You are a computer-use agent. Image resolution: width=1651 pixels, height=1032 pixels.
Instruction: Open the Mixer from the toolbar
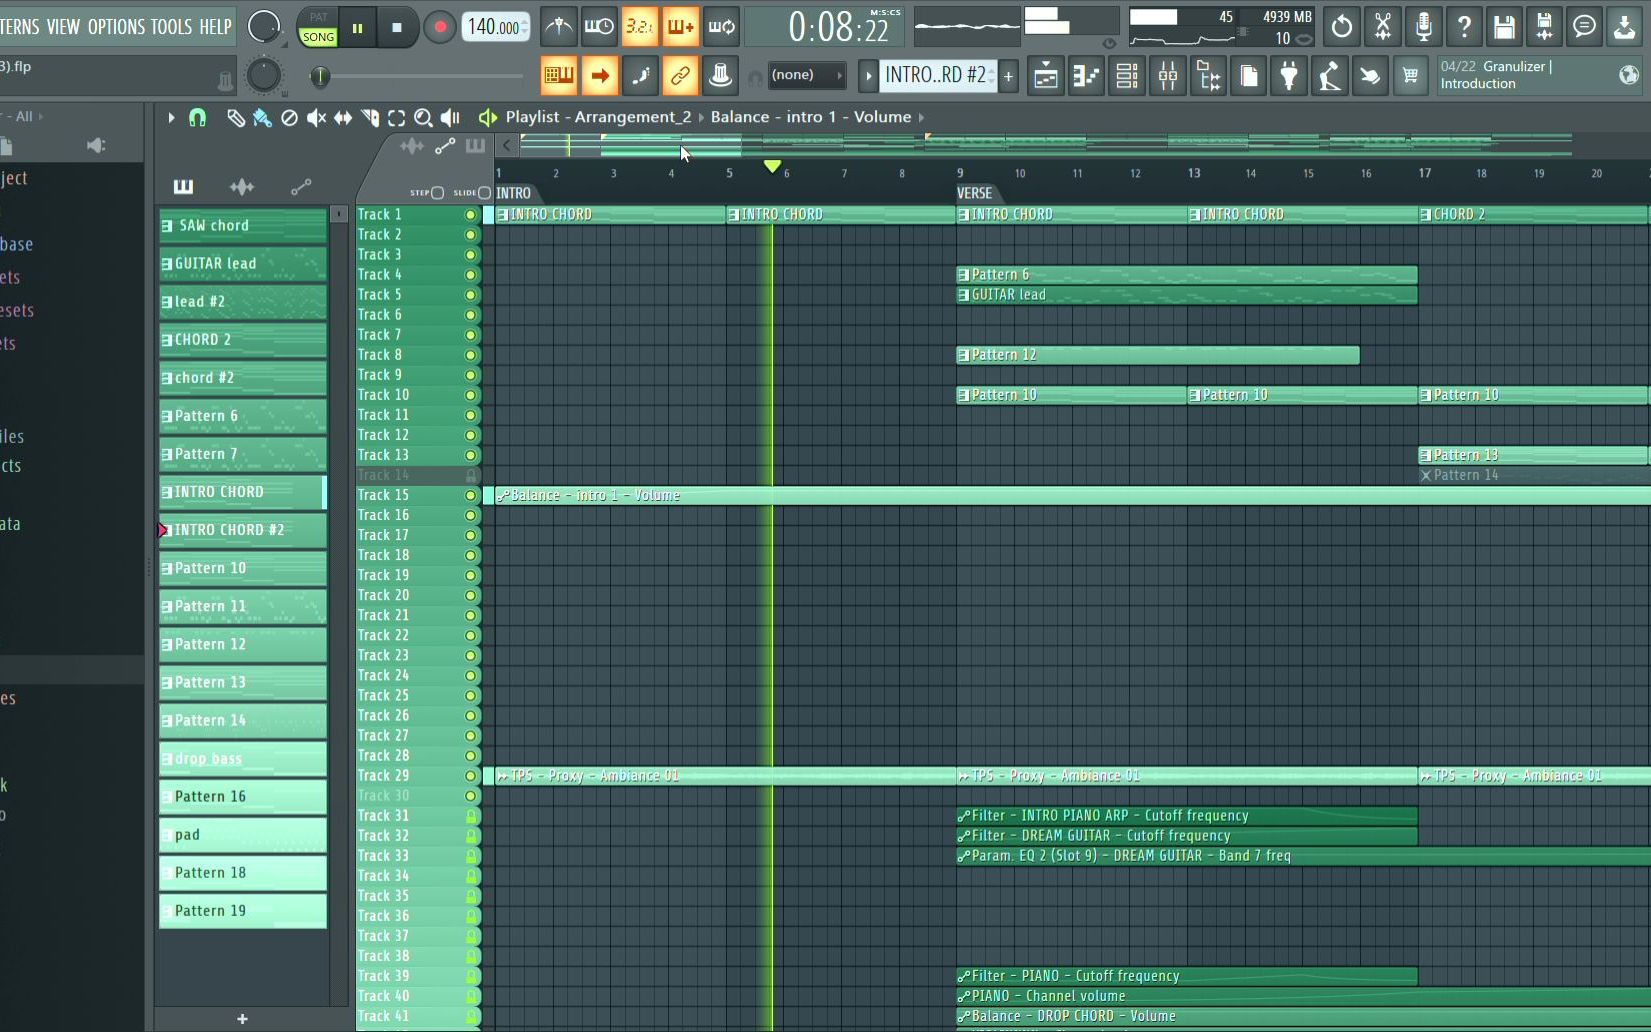[x=1167, y=75]
